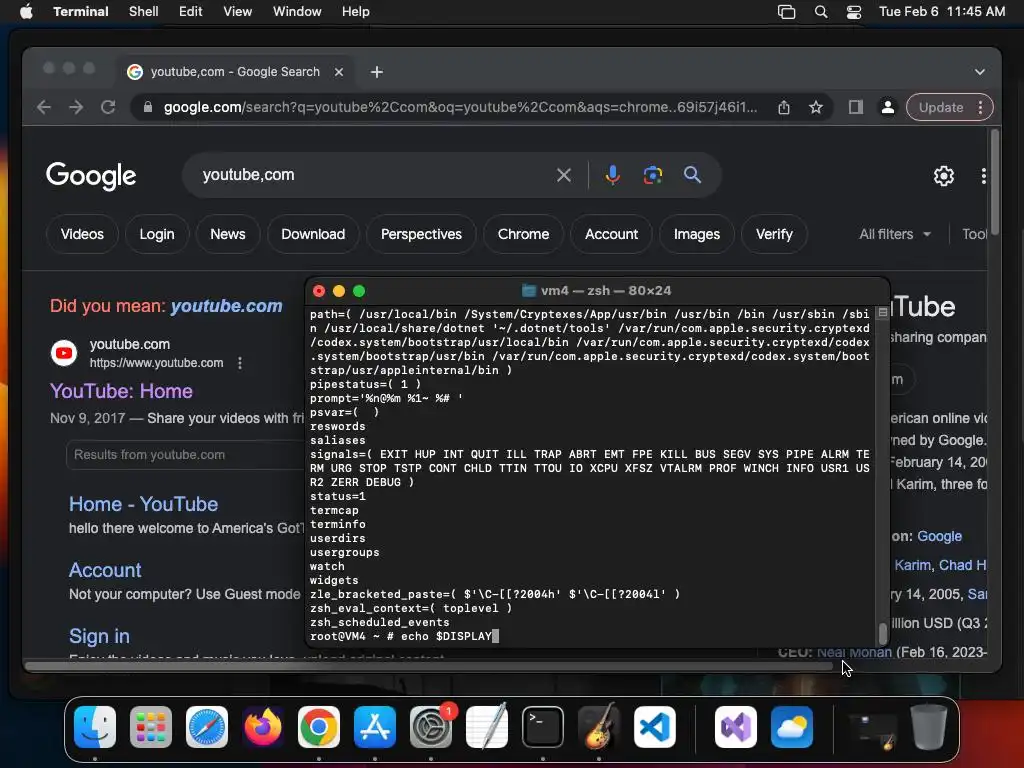Select the Chrome filter chip
The image size is (1024, 768).
coord(523,234)
